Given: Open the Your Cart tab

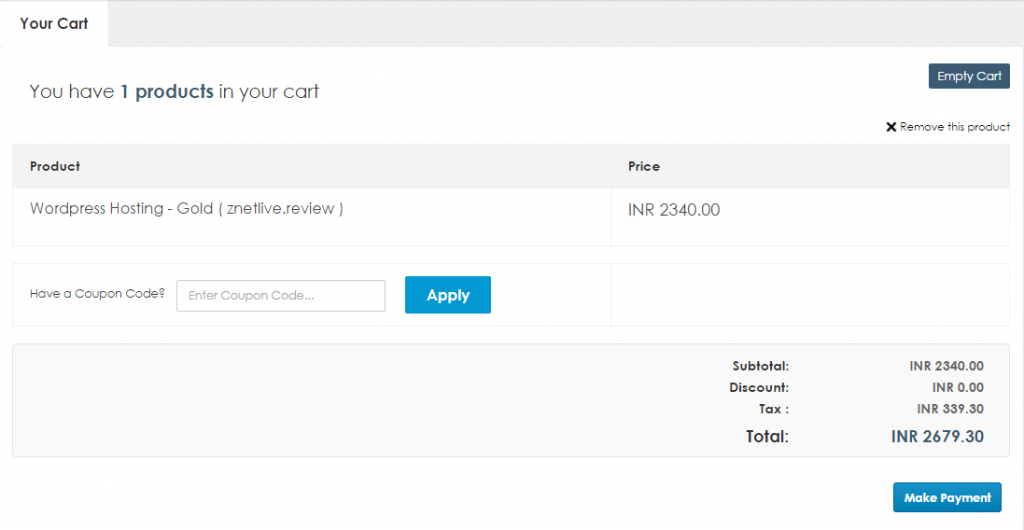Looking at the screenshot, I should pyautogui.click(x=54, y=23).
